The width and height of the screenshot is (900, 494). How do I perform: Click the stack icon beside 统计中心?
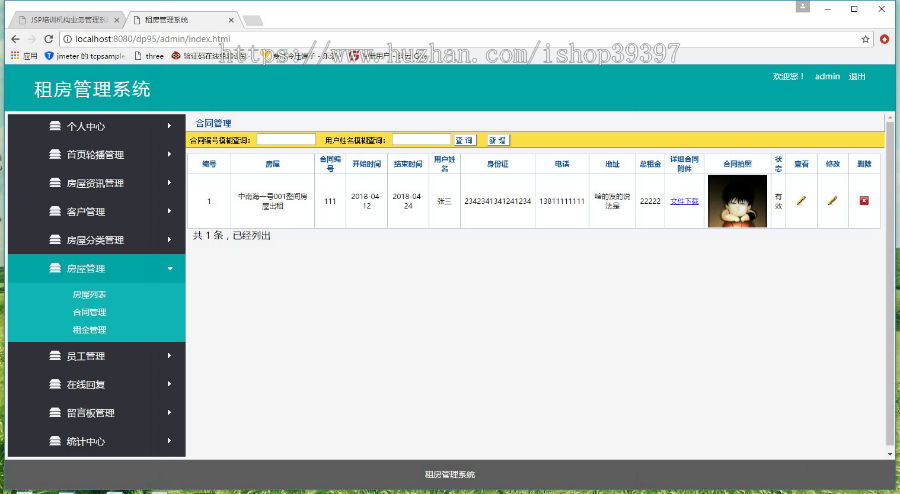55,441
